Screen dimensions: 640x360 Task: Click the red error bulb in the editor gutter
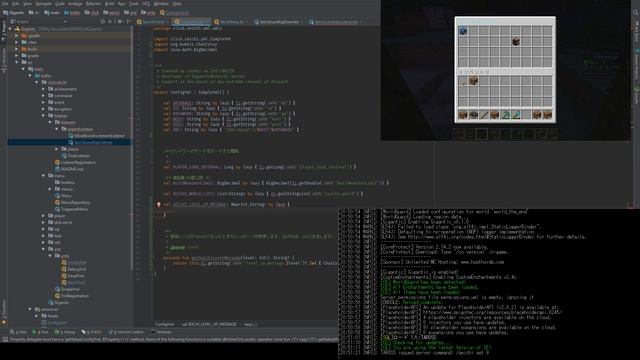[x=159, y=204]
